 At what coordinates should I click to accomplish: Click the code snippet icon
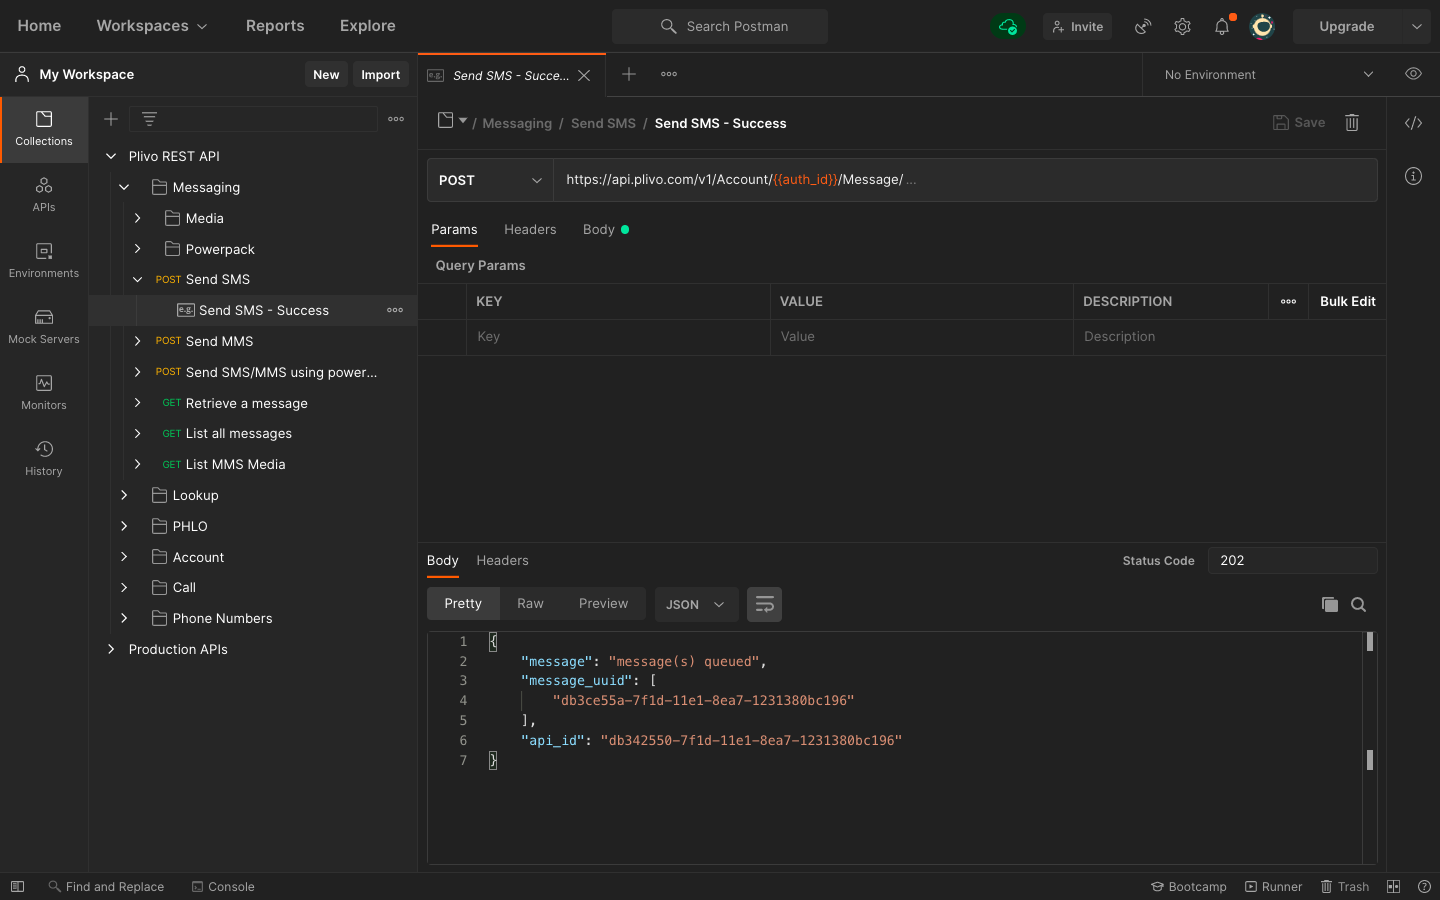pos(1413,123)
